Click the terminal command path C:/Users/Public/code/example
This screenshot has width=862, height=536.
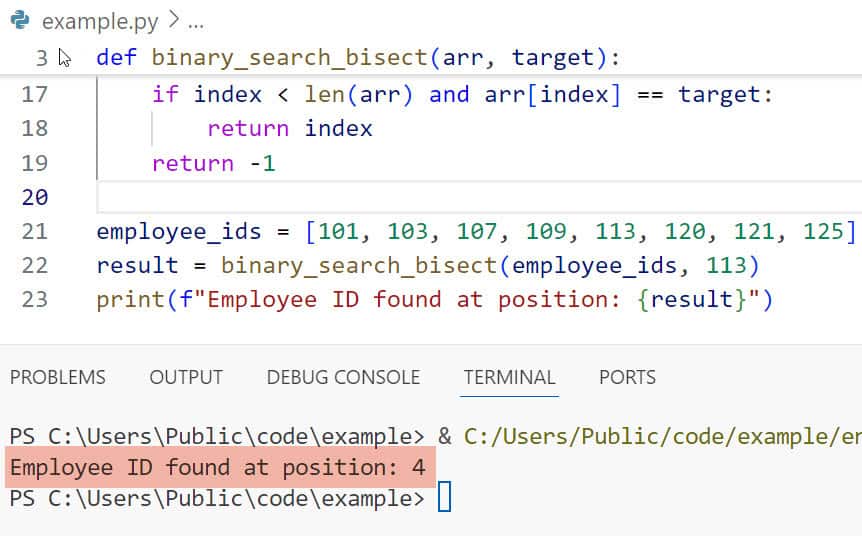click(x=662, y=436)
